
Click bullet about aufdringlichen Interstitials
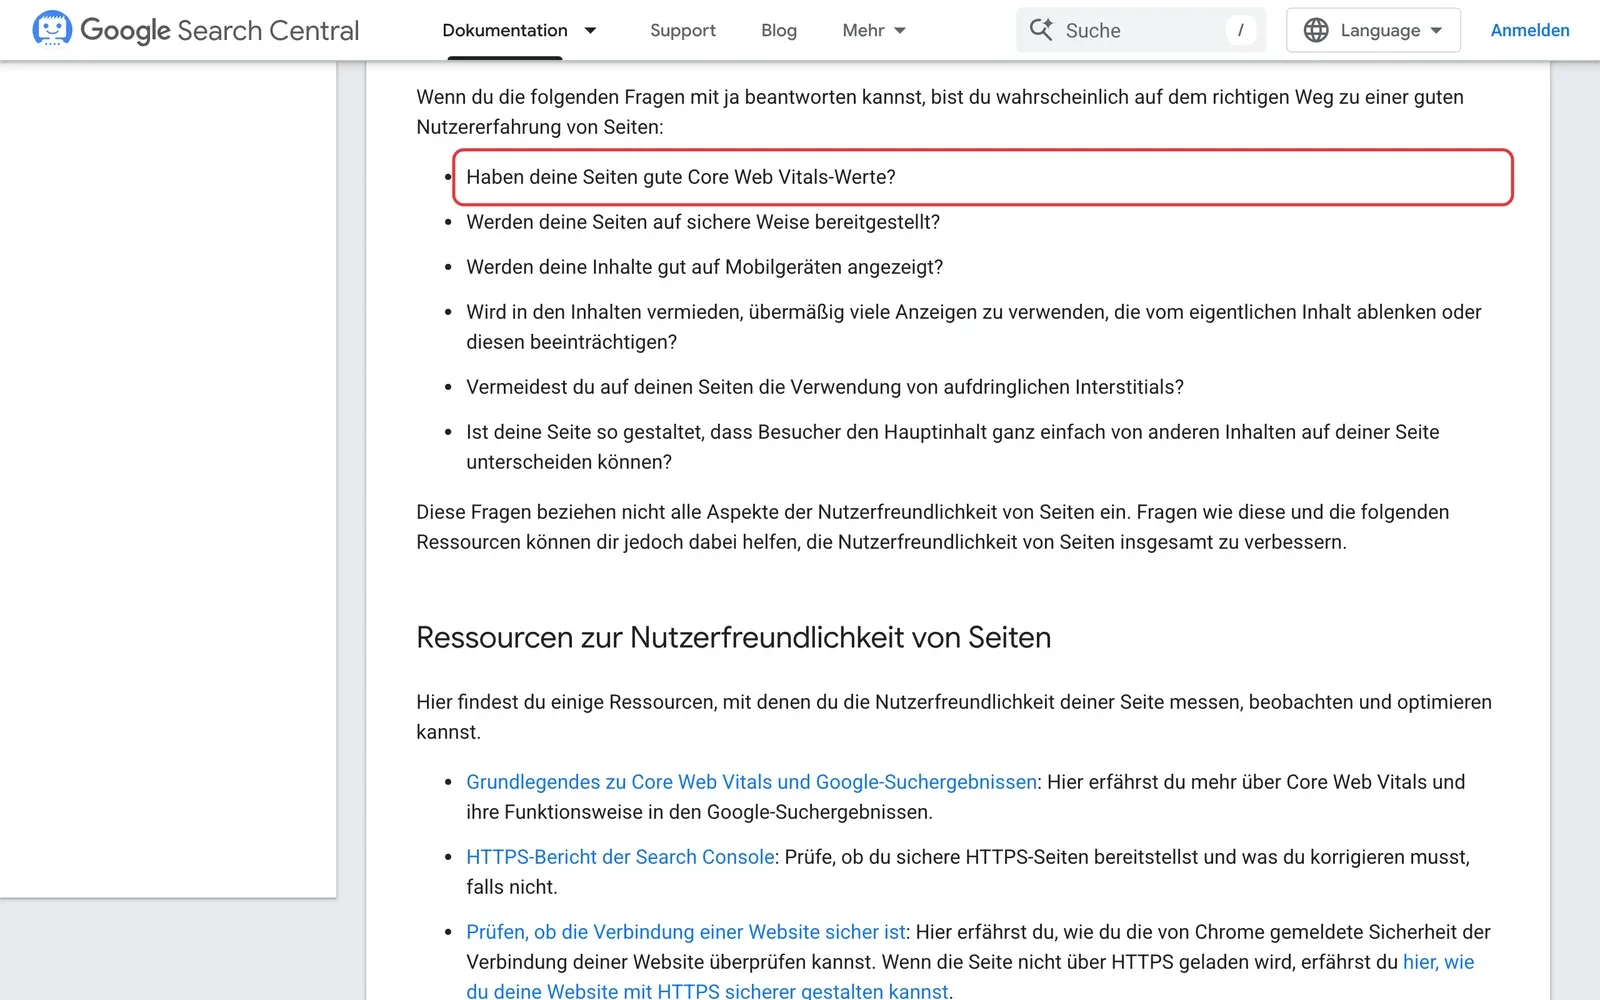coord(825,387)
